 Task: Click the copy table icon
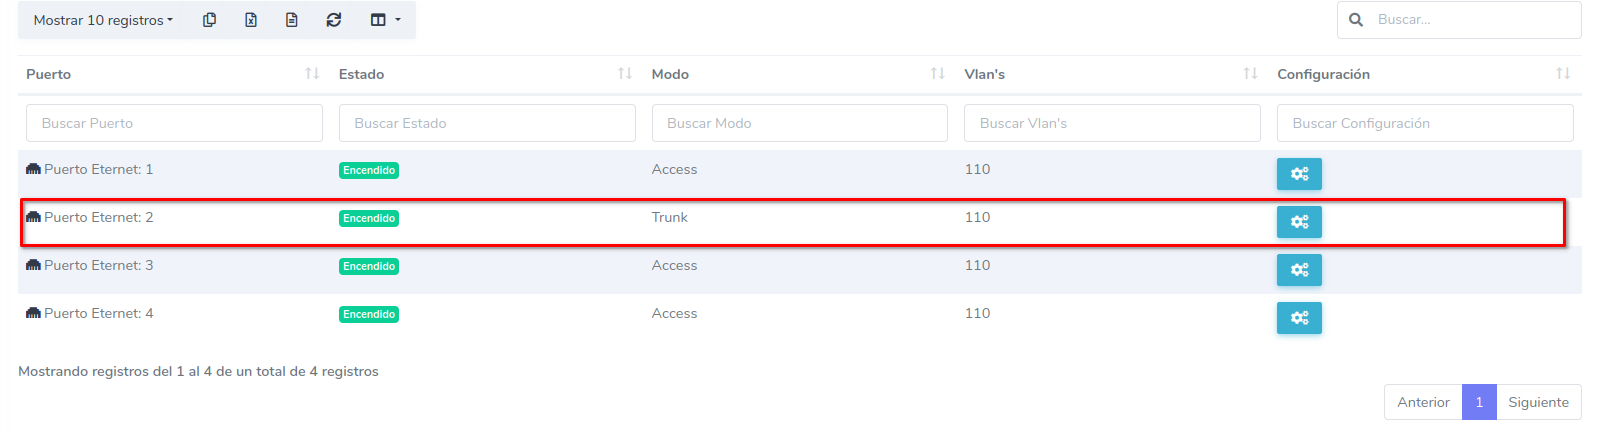pos(209,20)
